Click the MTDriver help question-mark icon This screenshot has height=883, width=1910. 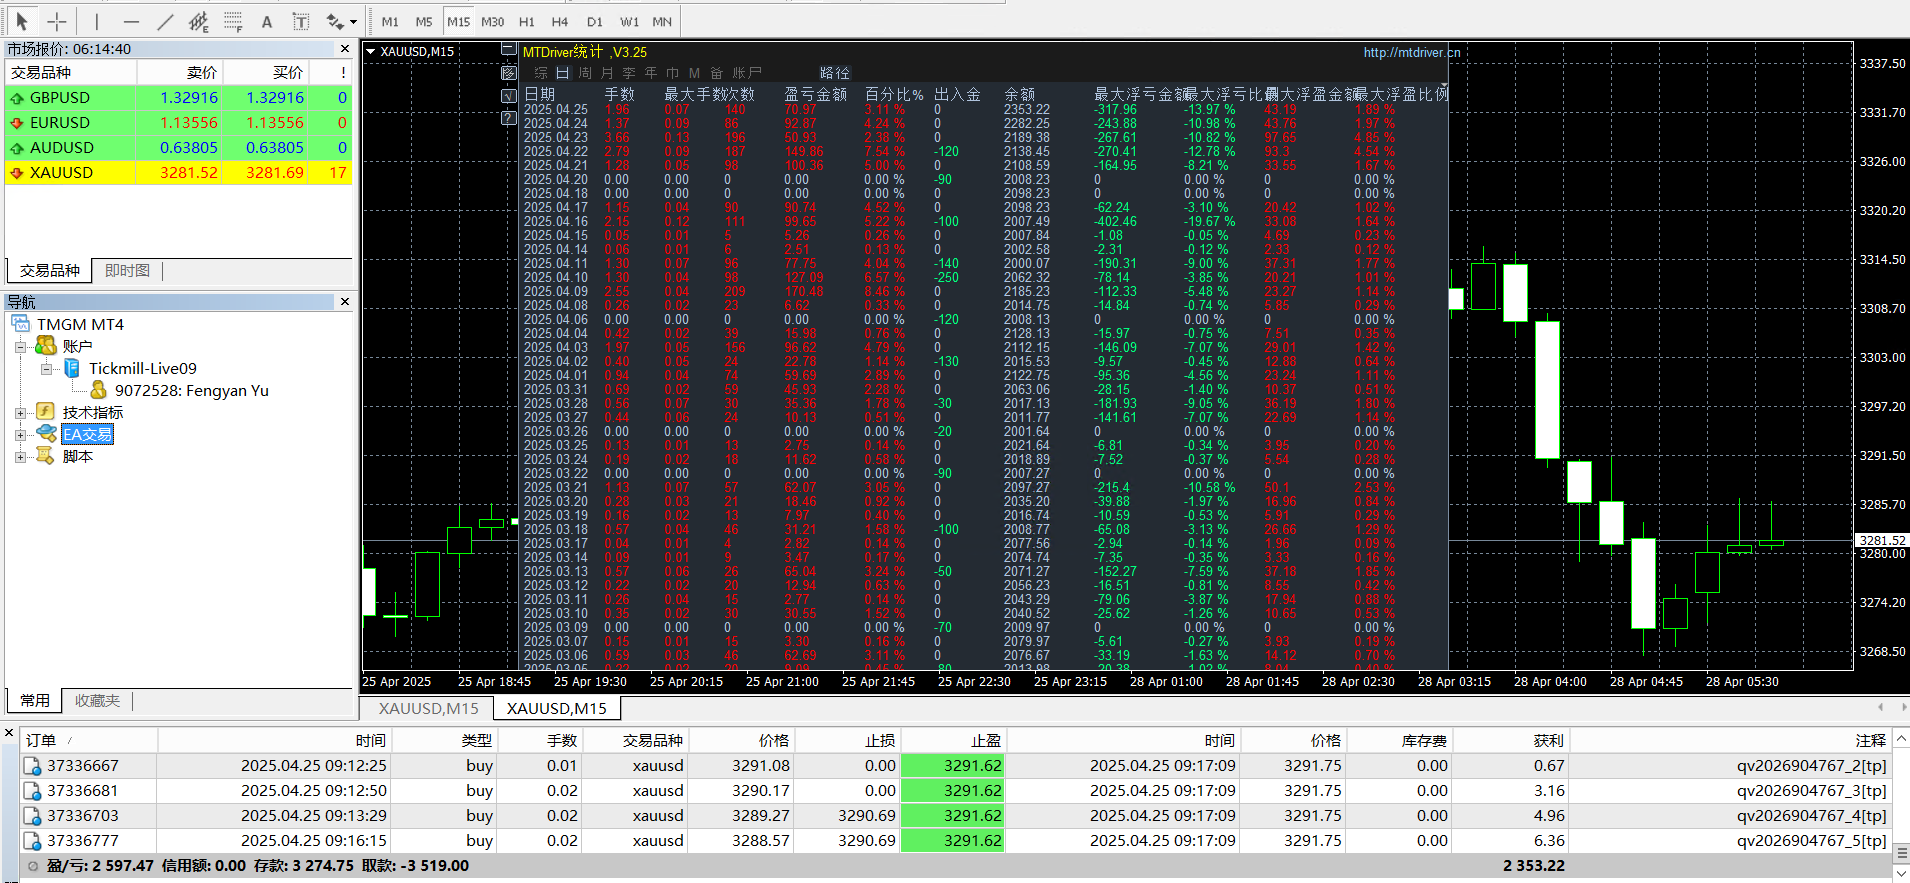(508, 118)
